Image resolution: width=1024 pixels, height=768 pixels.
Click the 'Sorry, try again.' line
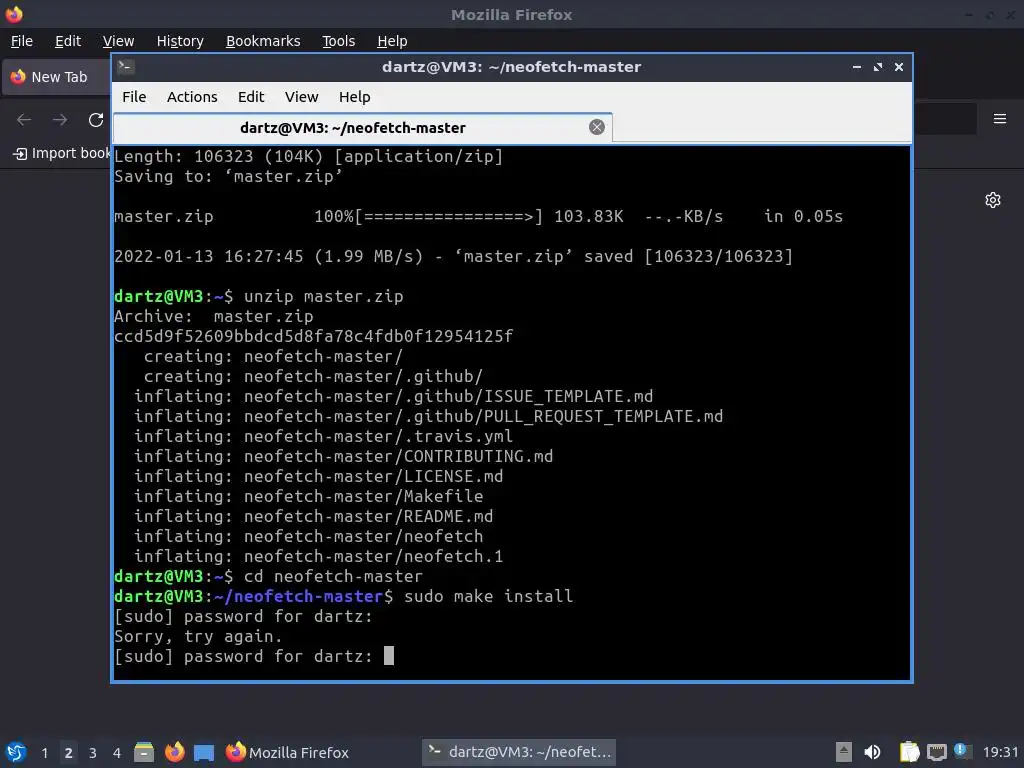pyautogui.click(x=198, y=637)
